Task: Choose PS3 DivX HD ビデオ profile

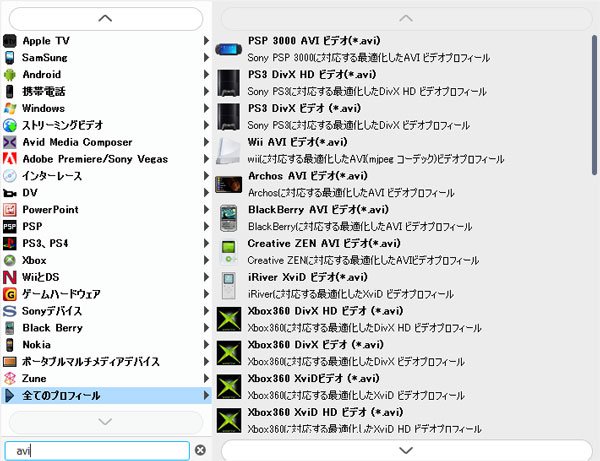Action: click(402, 83)
